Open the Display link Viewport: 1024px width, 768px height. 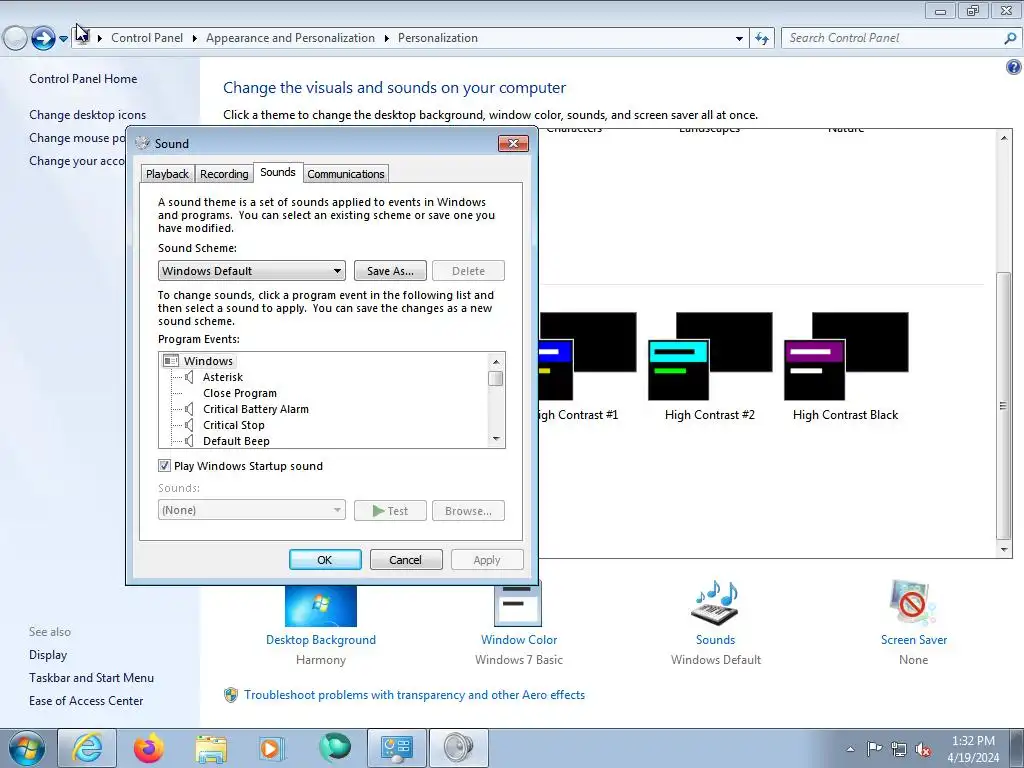pos(48,655)
